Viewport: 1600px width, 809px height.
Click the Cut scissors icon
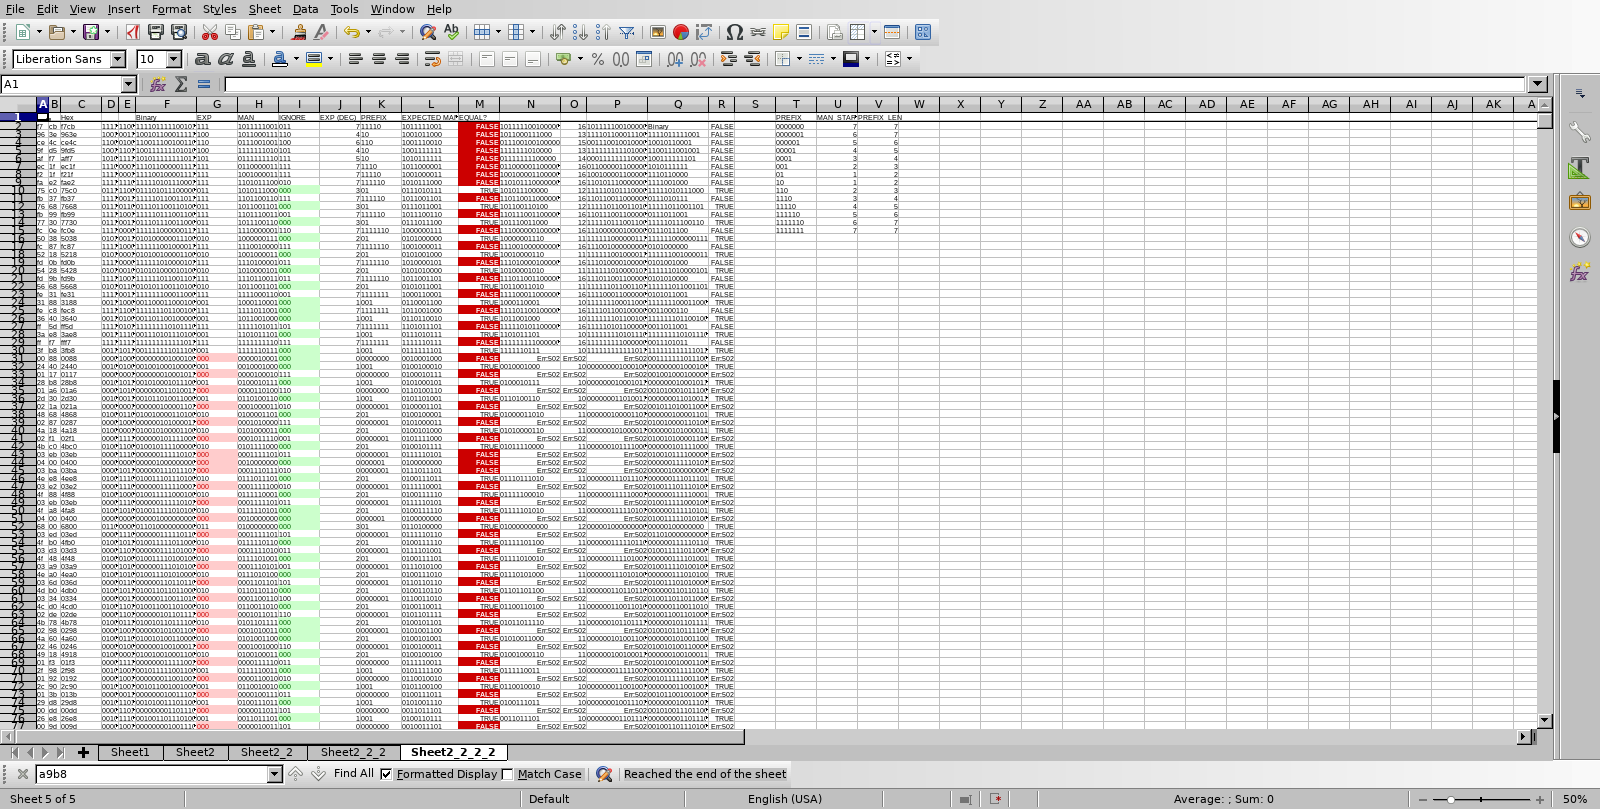[210, 32]
